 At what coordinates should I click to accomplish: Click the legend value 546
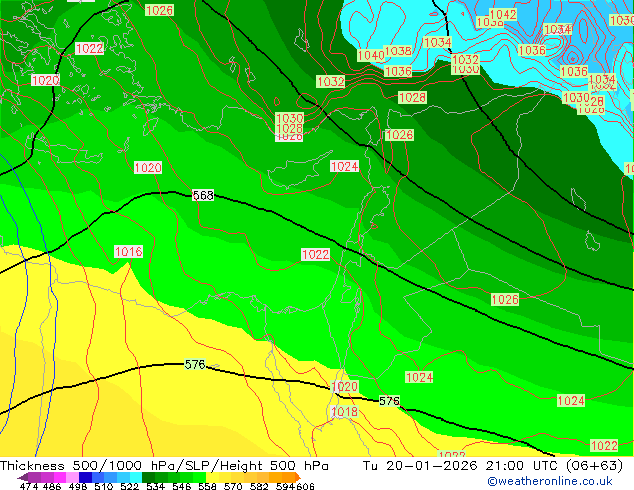point(182,486)
